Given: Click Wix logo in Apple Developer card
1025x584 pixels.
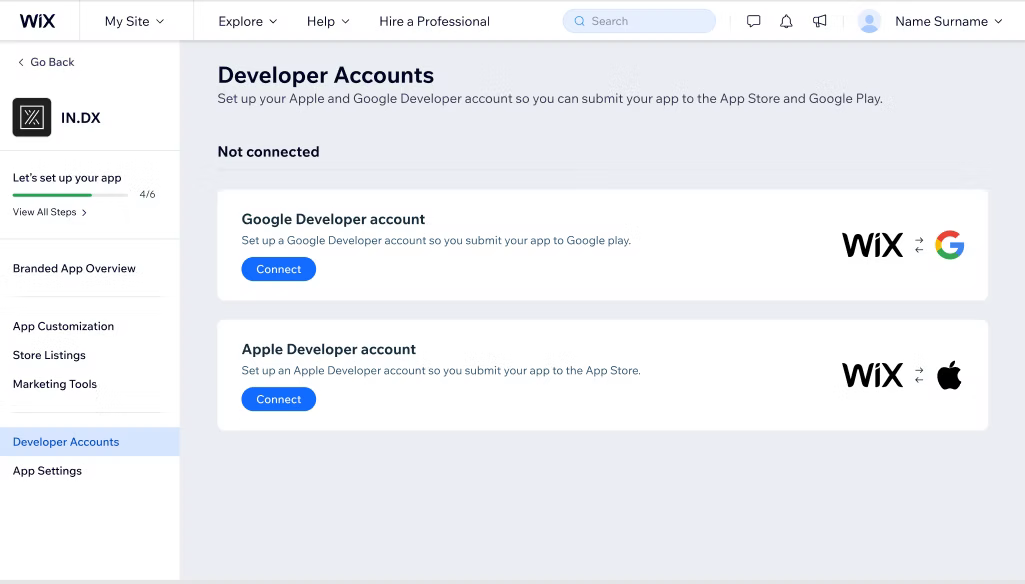Looking at the screenshot, I should pos(872,375).
